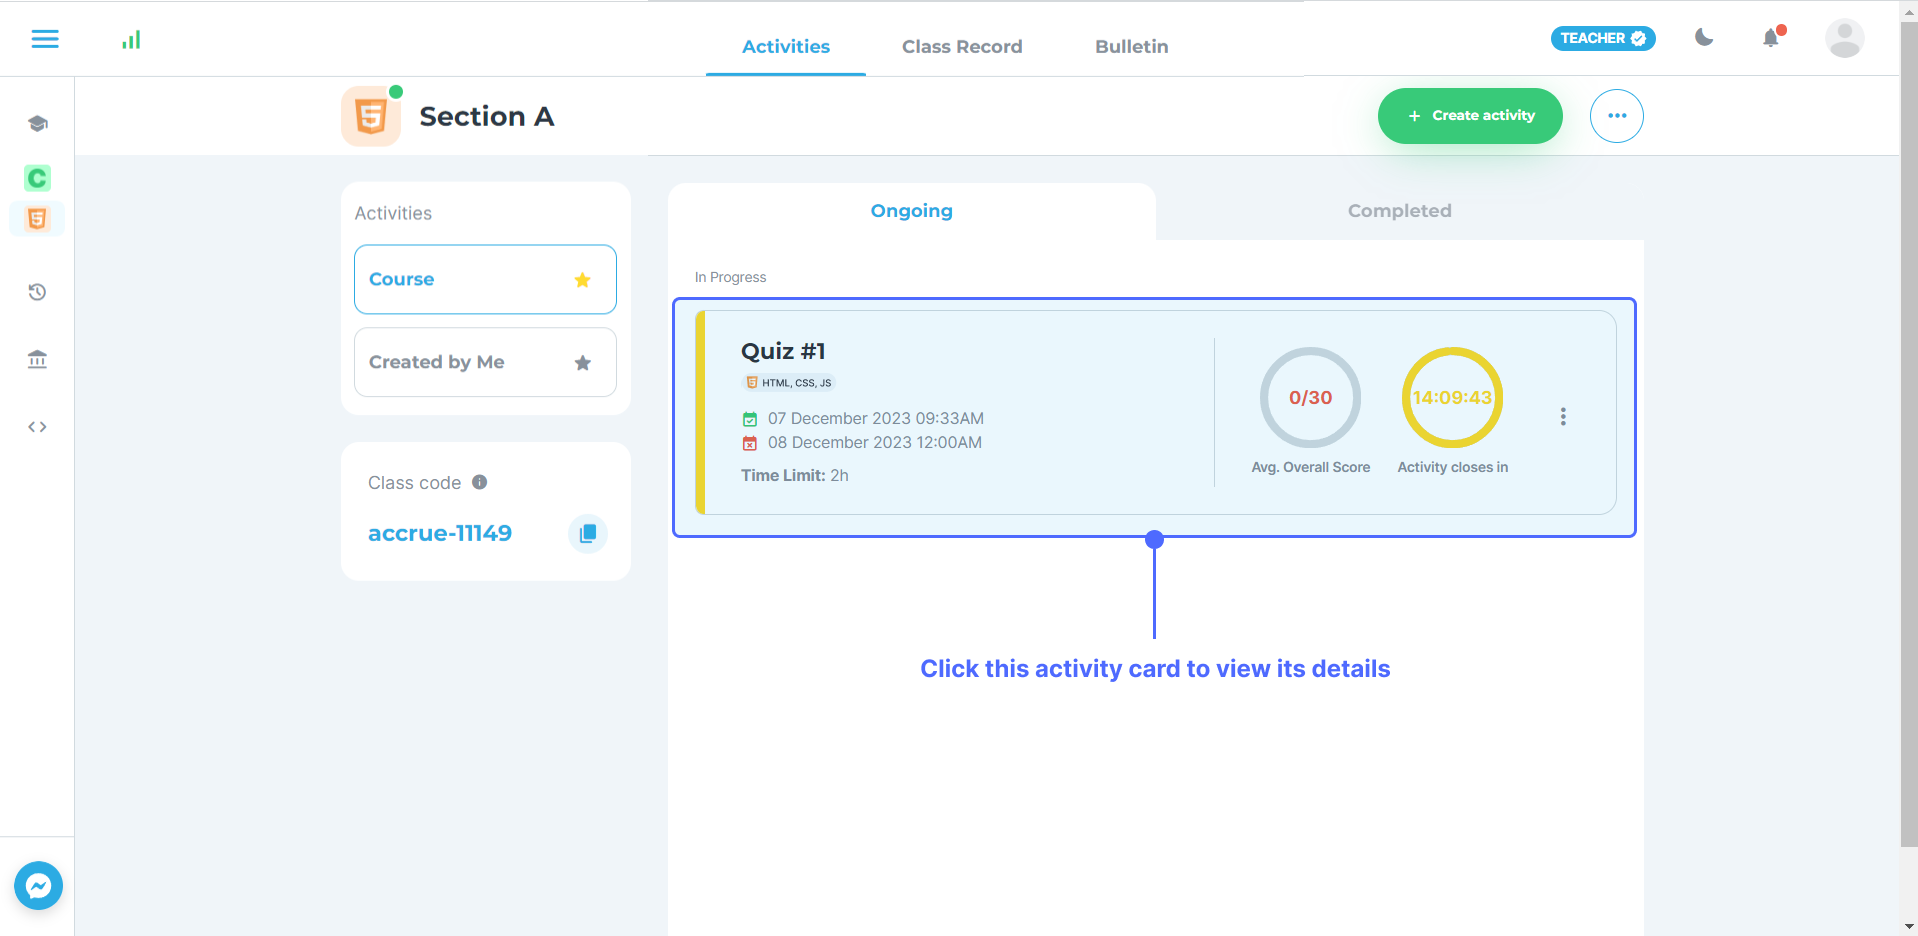The image size is (1918, 936).
Task: Open the hamburger menu
Action: [x=45, y=39]
